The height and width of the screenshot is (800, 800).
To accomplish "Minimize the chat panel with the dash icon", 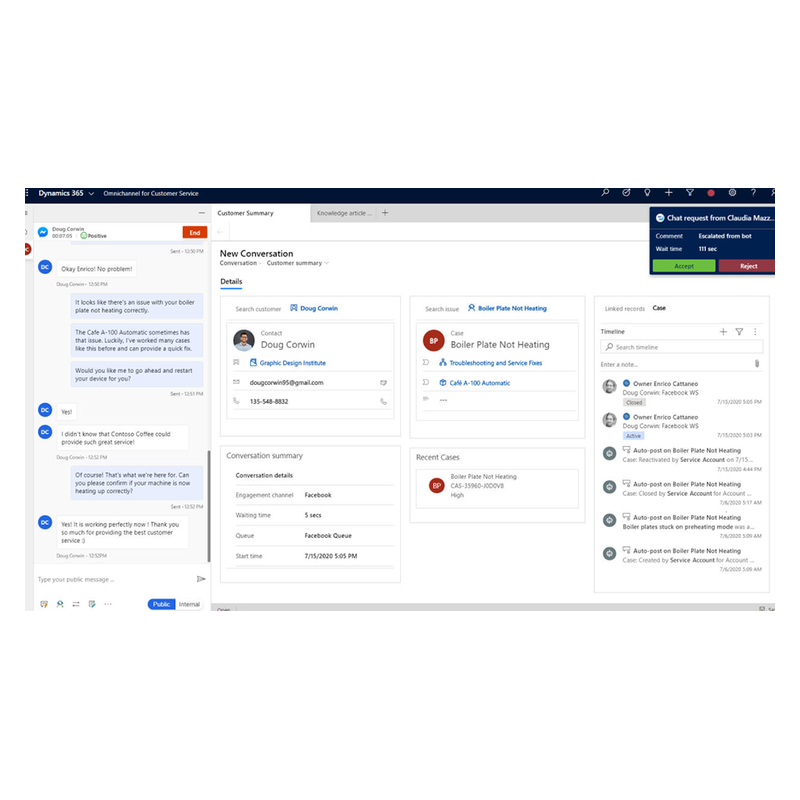I will (x=202, y=213).
